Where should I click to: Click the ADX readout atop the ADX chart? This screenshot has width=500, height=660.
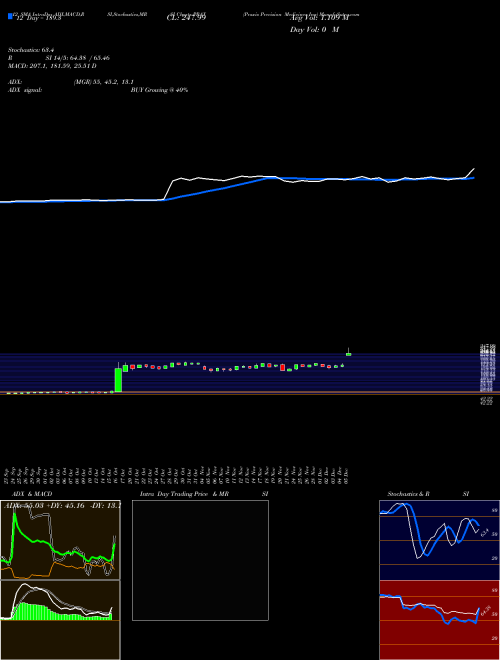pos(62,505)
